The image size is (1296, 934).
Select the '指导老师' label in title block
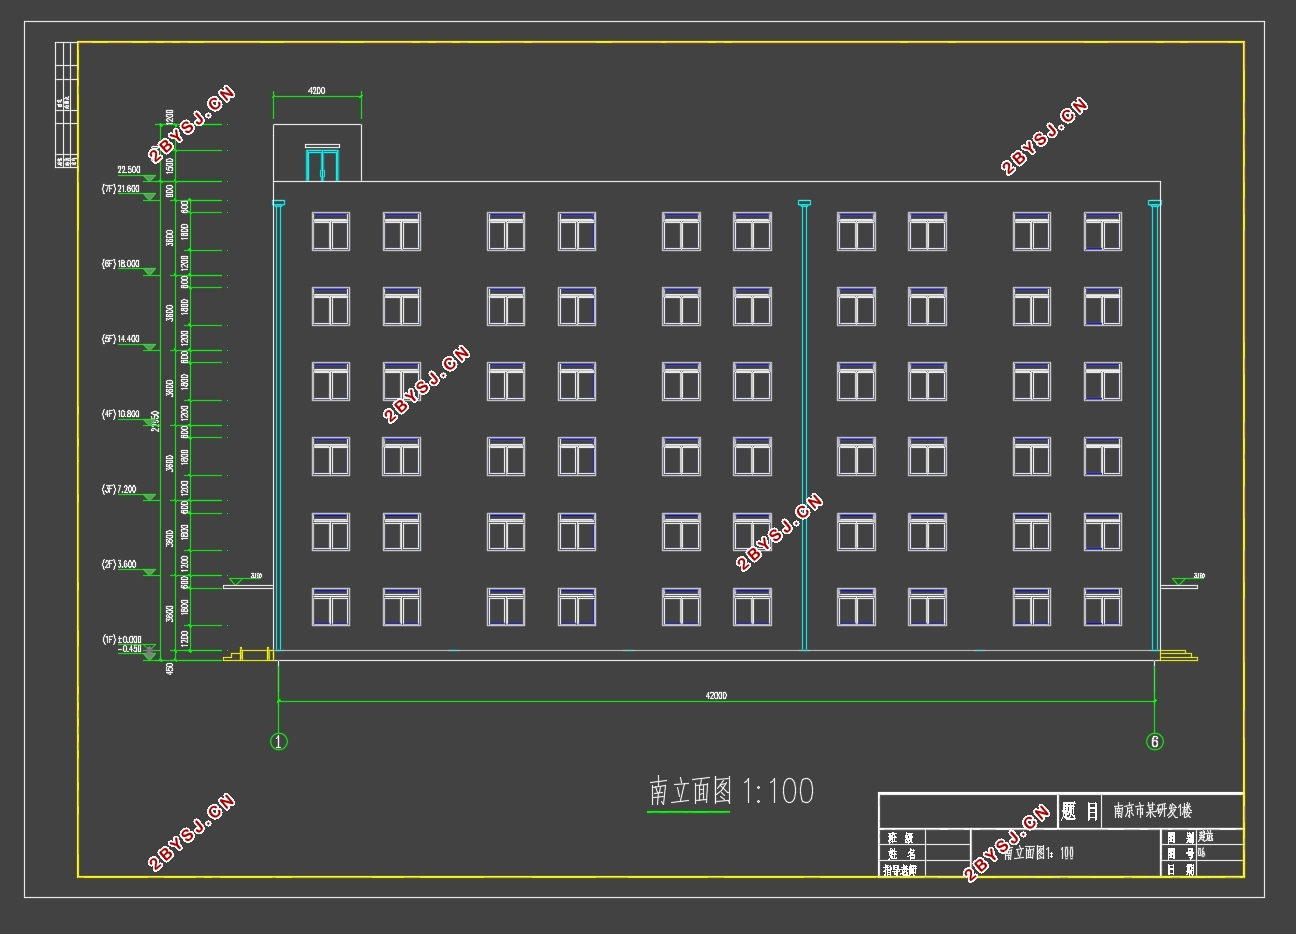point(902,870)
